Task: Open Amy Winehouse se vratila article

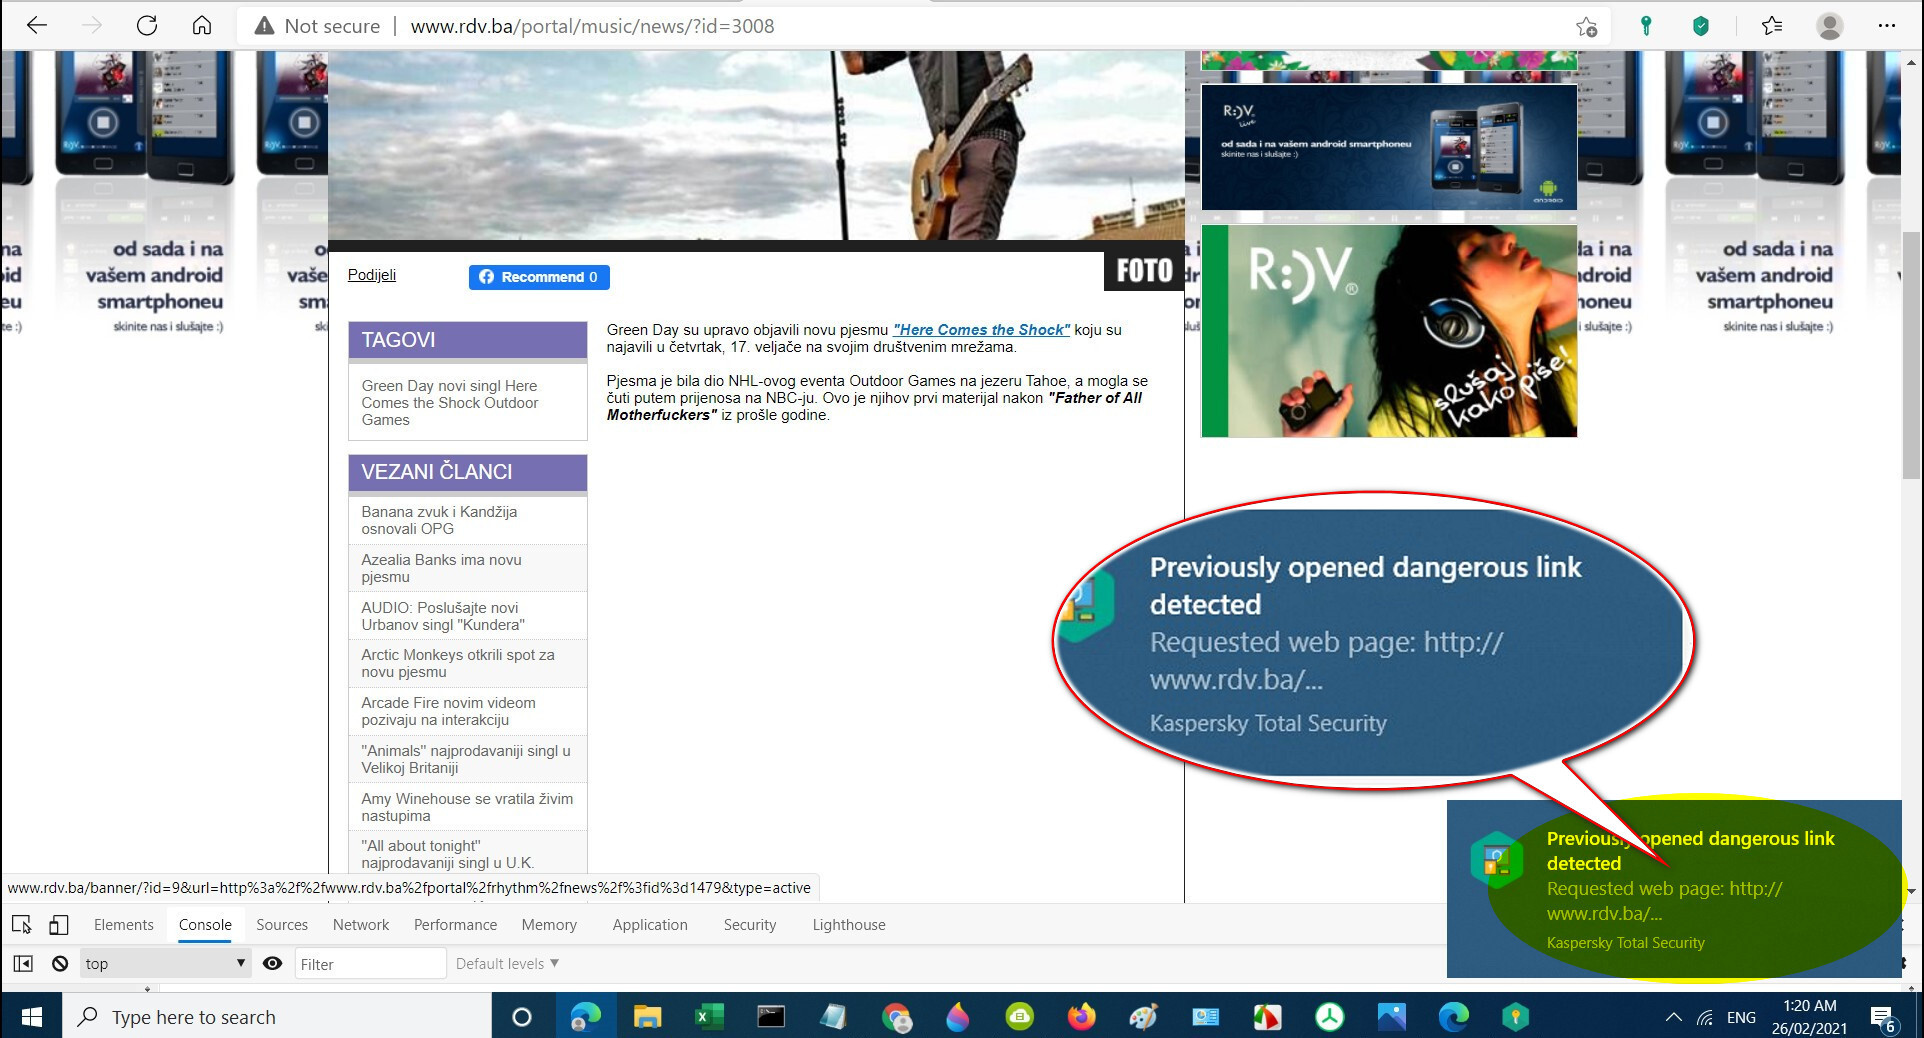Action: [x=467, y=807]
